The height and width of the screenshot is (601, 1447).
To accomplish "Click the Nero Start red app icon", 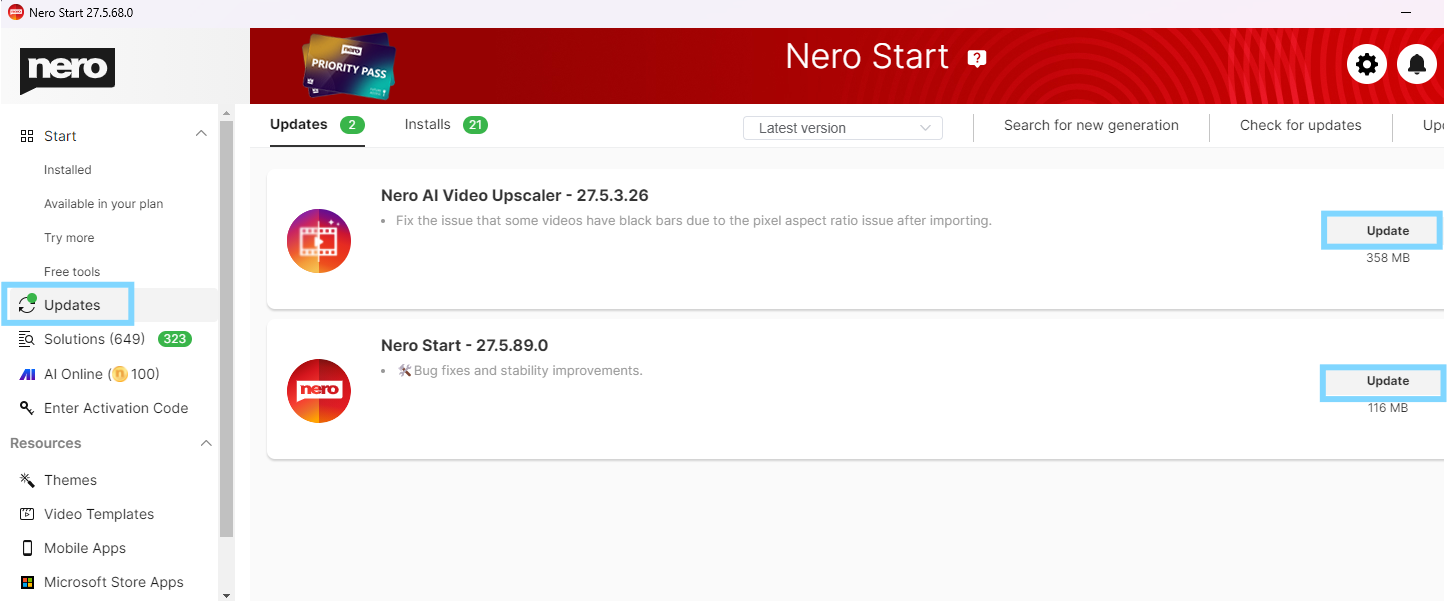I will click(x=319, y=391).
